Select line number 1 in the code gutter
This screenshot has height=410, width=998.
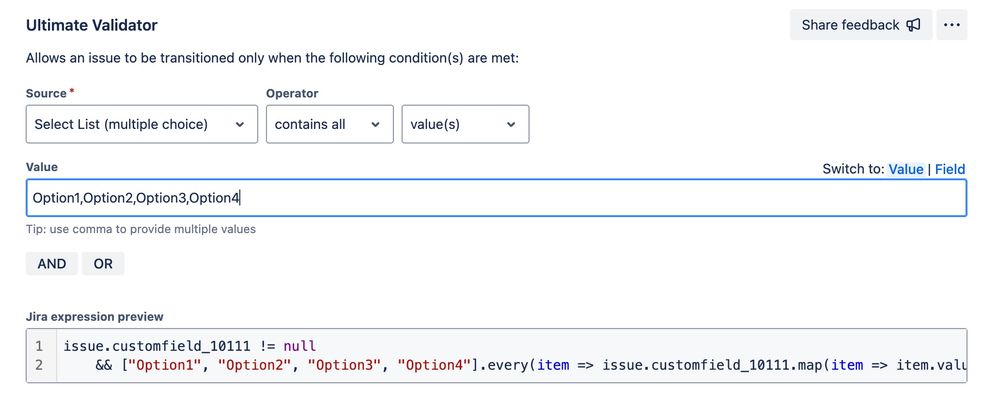(x=39, y=347)
